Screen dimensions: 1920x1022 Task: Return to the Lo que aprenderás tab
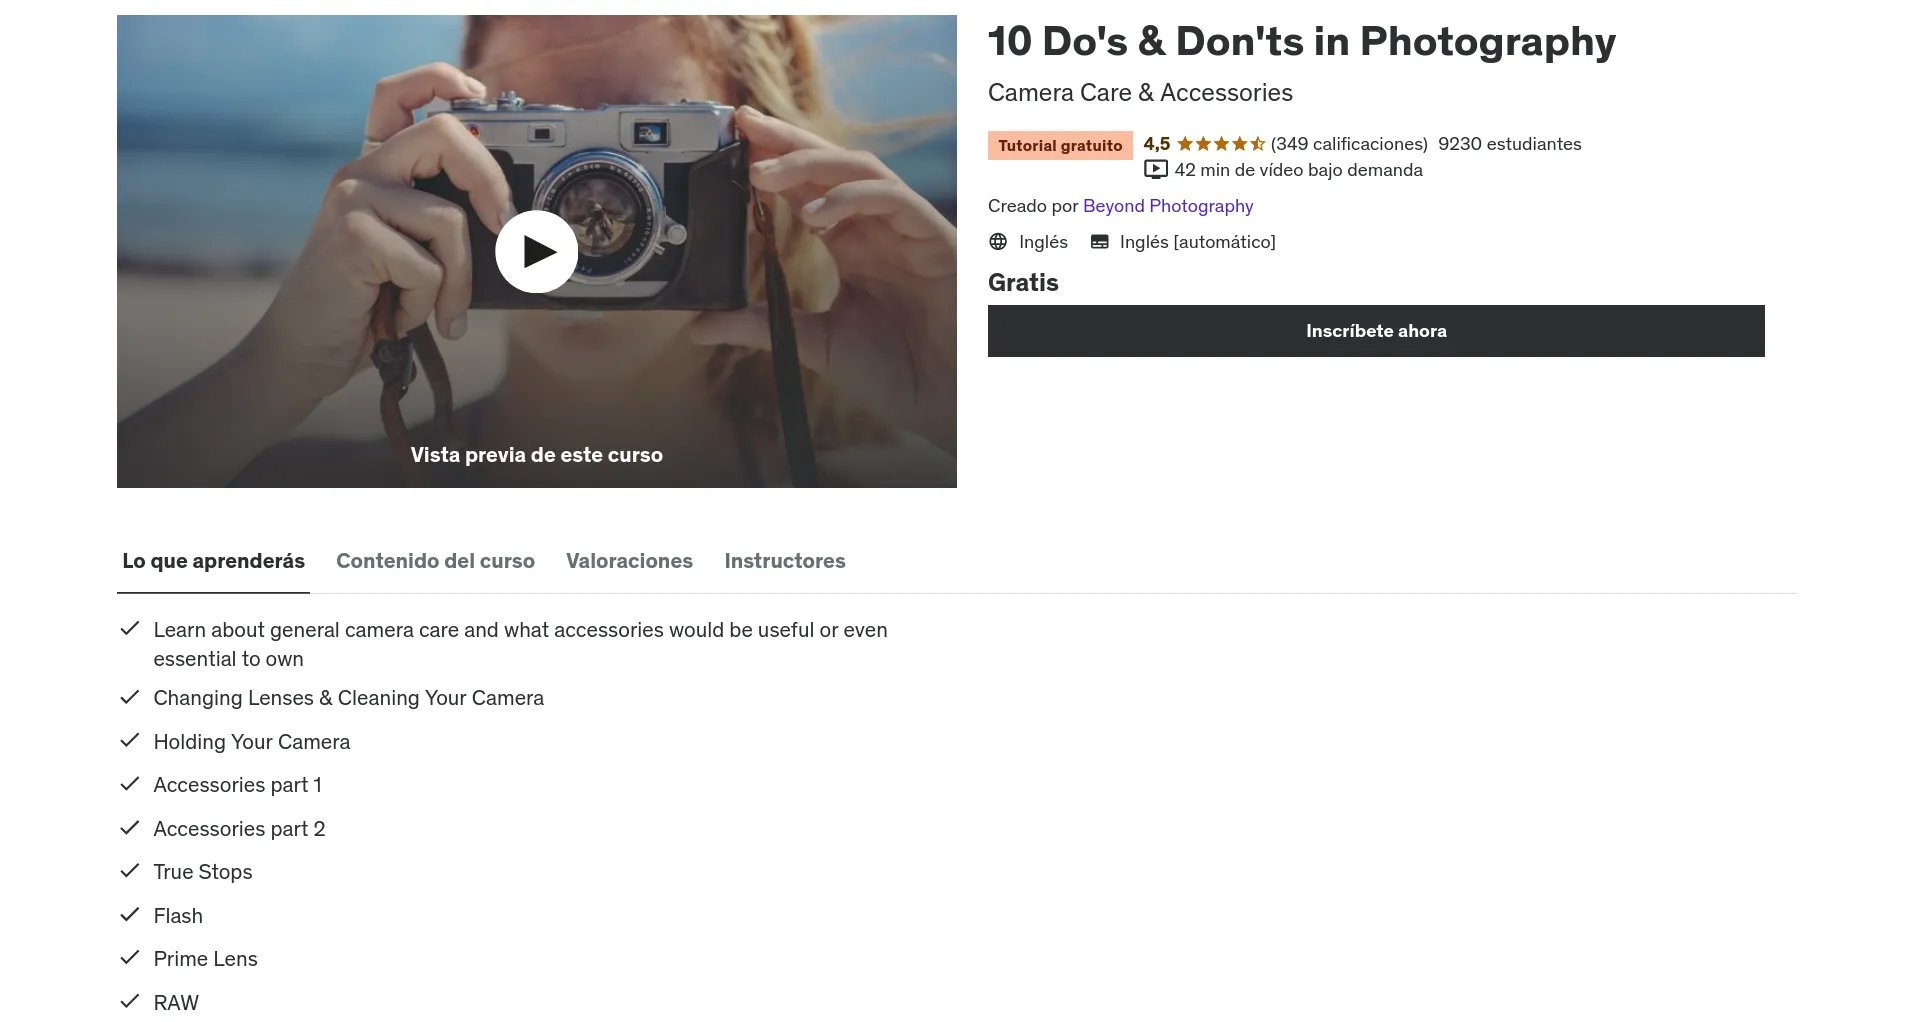pos(213,561)
